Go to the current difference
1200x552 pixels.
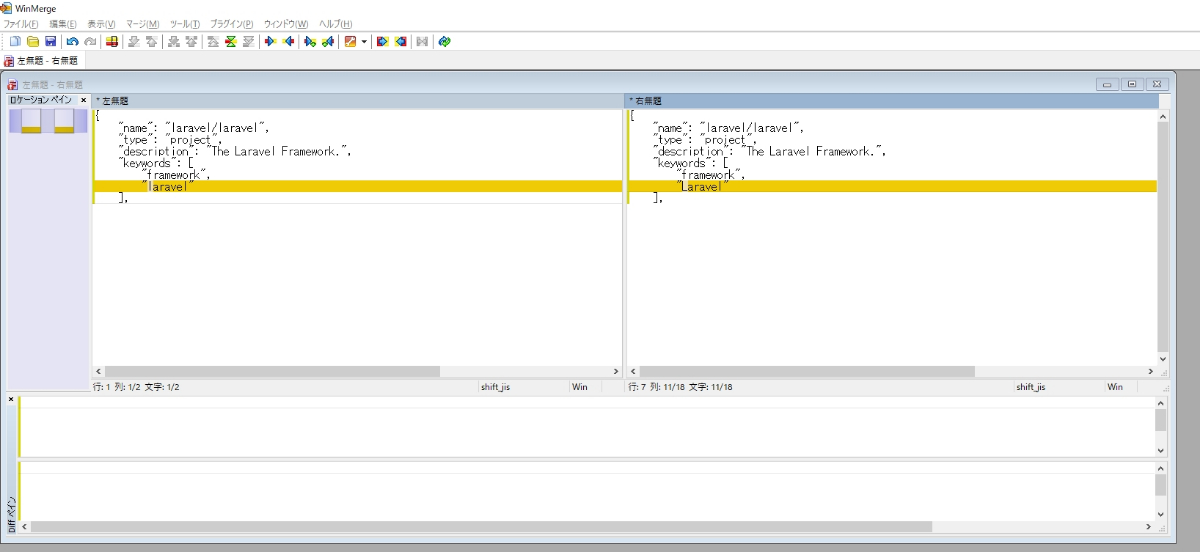tap(230, 41)
